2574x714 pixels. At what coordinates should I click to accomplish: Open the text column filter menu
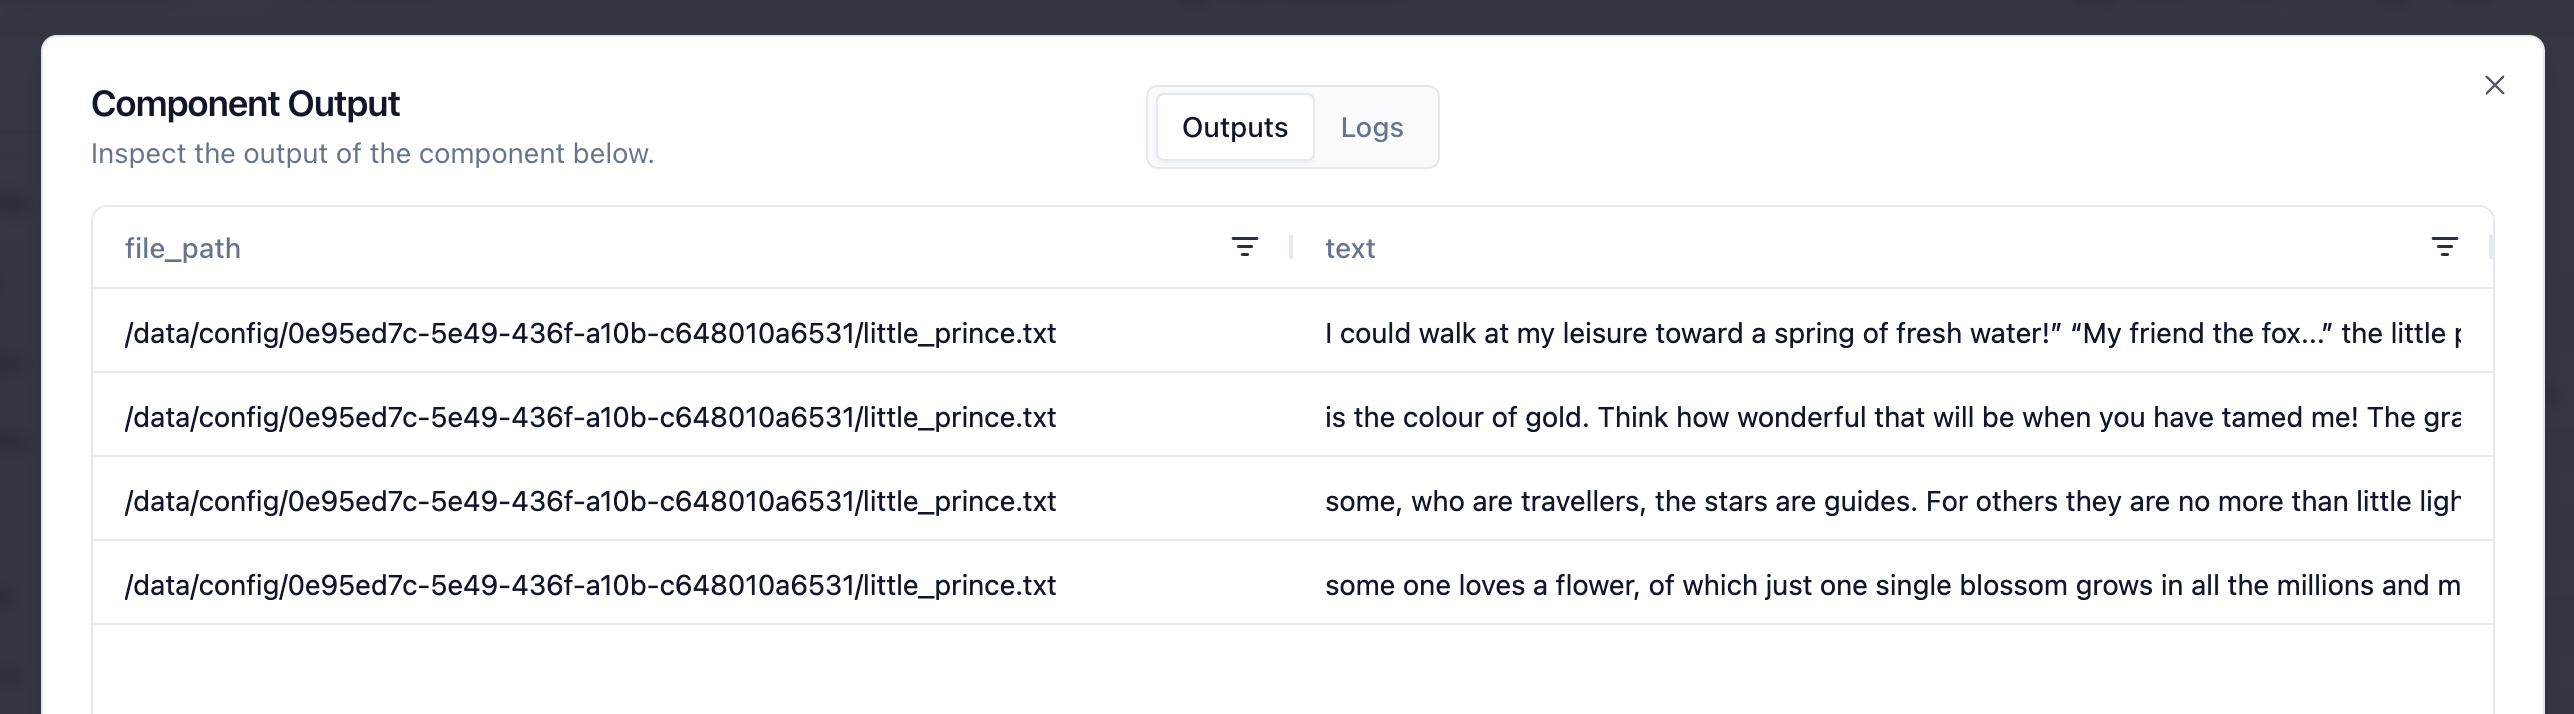coord(2444,247)
